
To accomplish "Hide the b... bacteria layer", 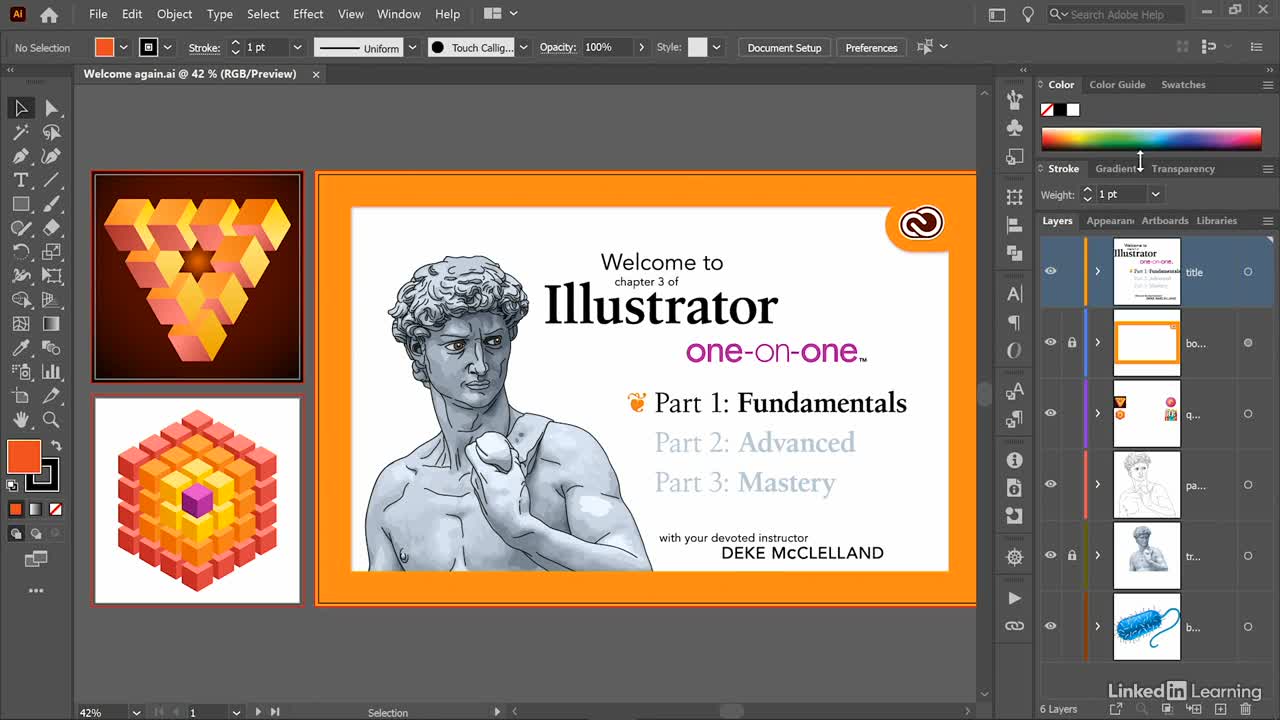I will 1050,626.
